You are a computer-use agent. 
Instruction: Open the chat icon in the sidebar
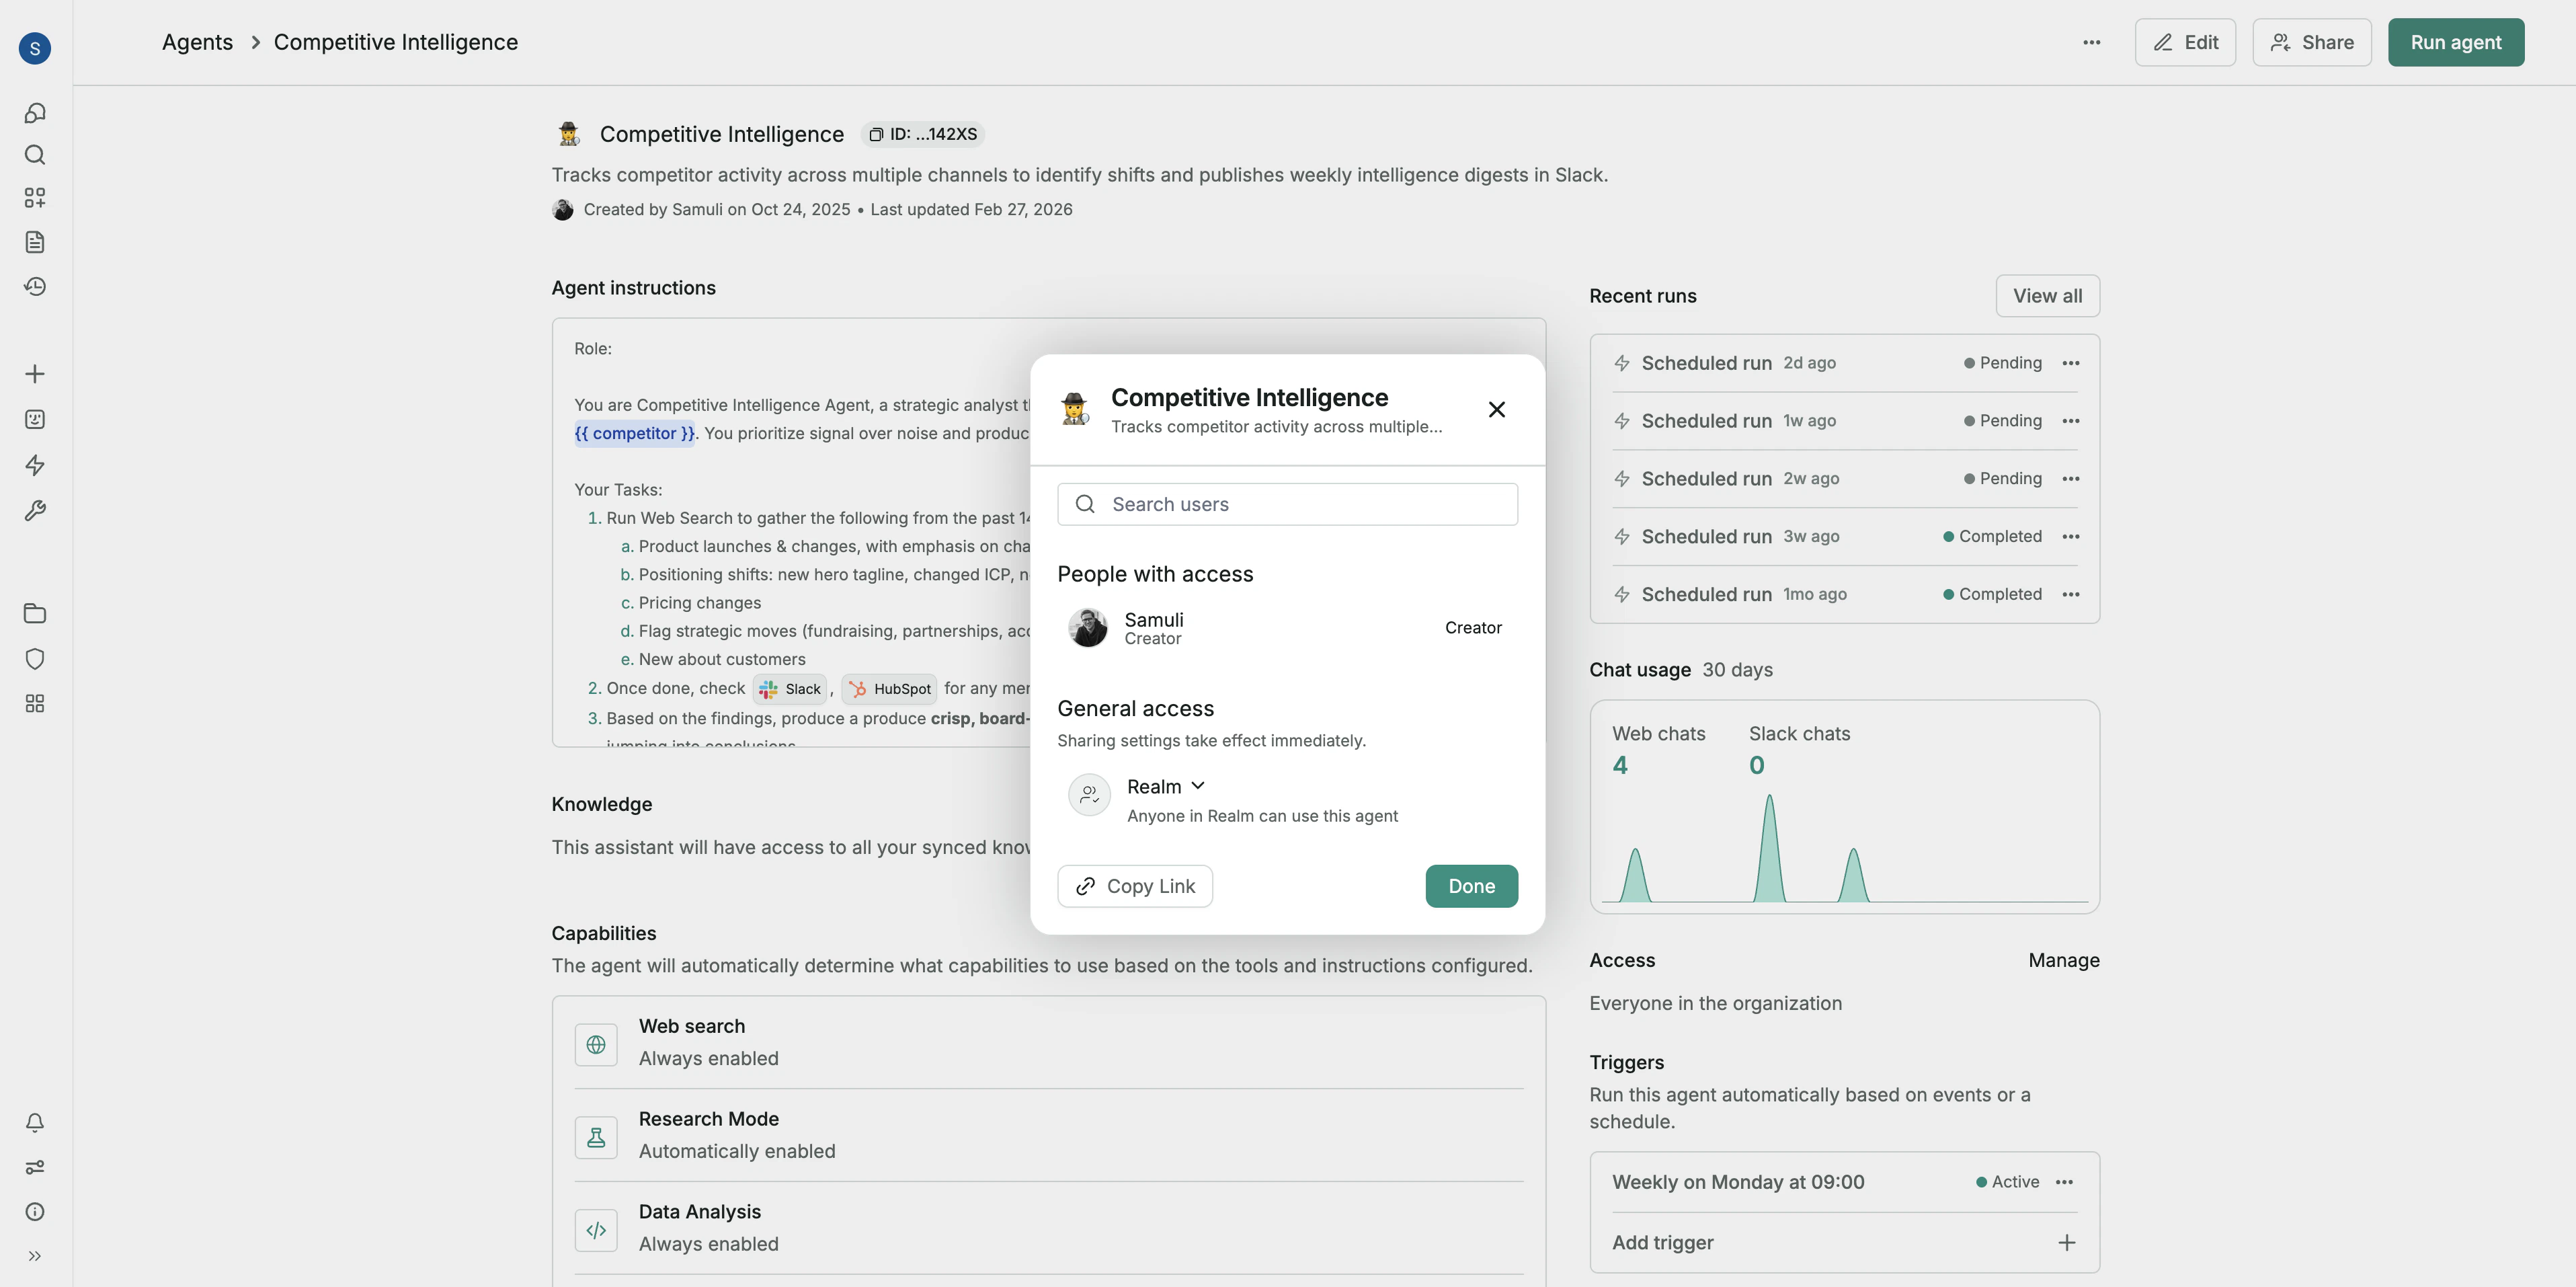point(35,113)
